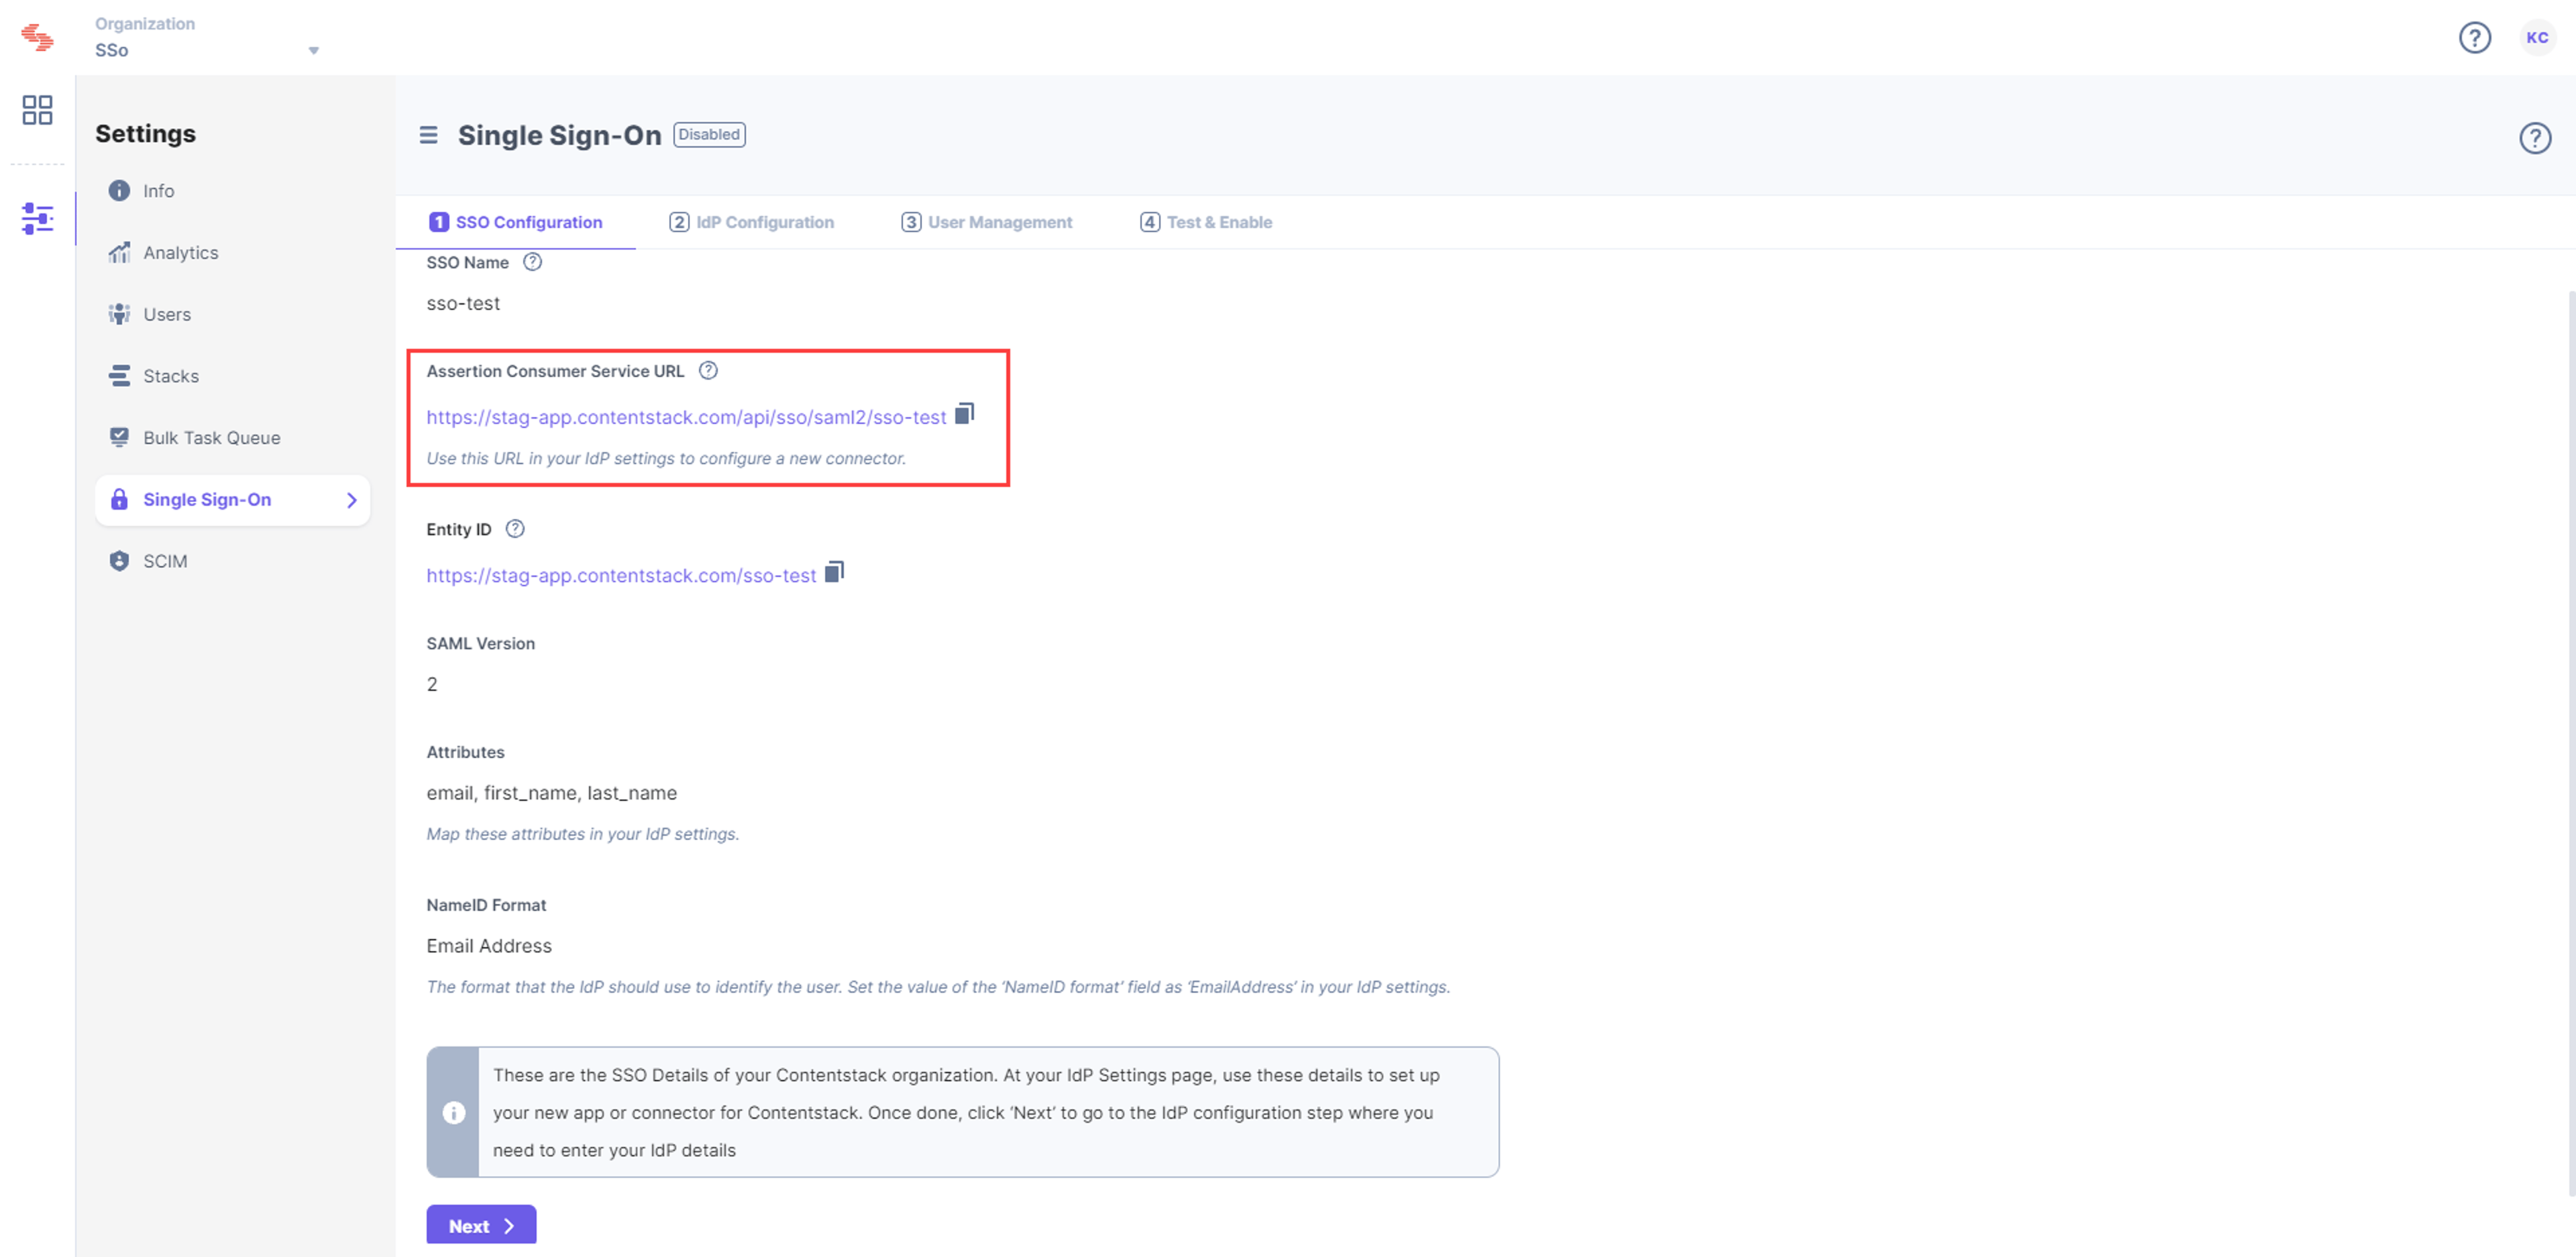Image resolution: width=2576 pixels, height=1257 pixels.
Task: Click the Settings sidebar heading
Action: pyautogui.click(x=145, y=134)
